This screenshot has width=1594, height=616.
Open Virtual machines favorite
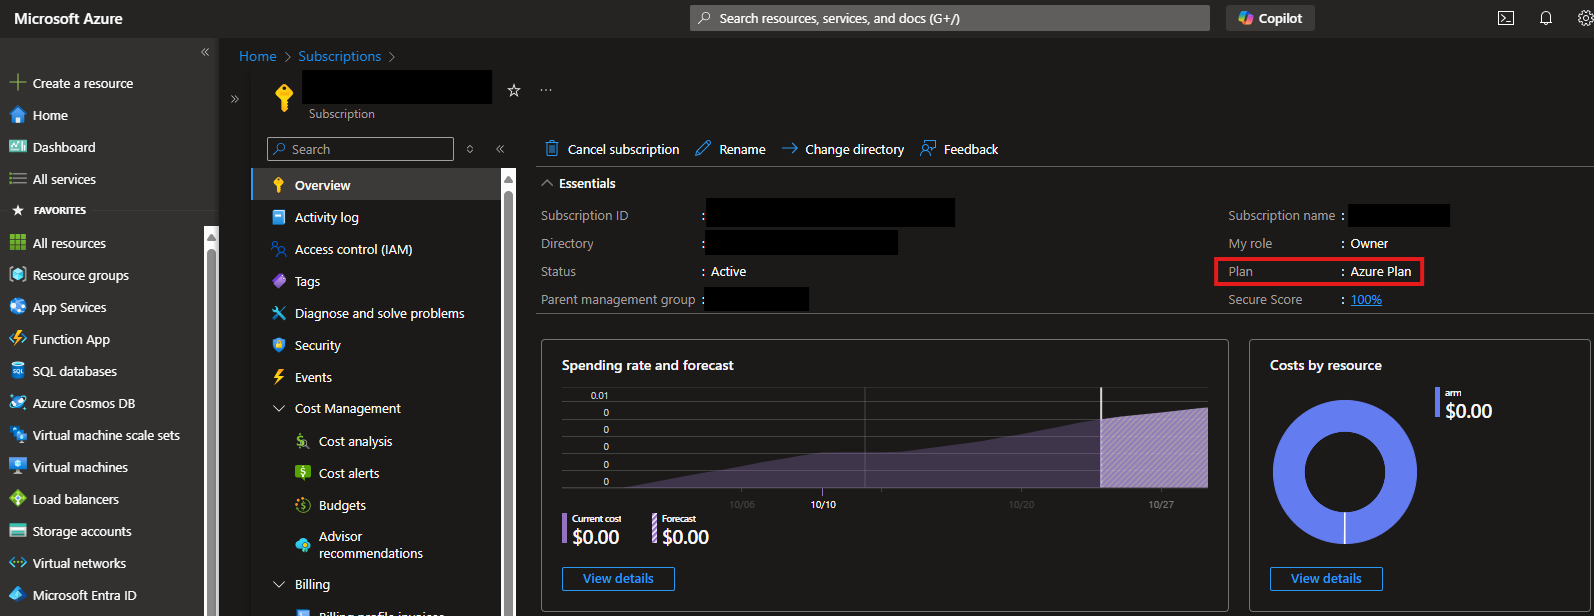[x=80, y=467]
